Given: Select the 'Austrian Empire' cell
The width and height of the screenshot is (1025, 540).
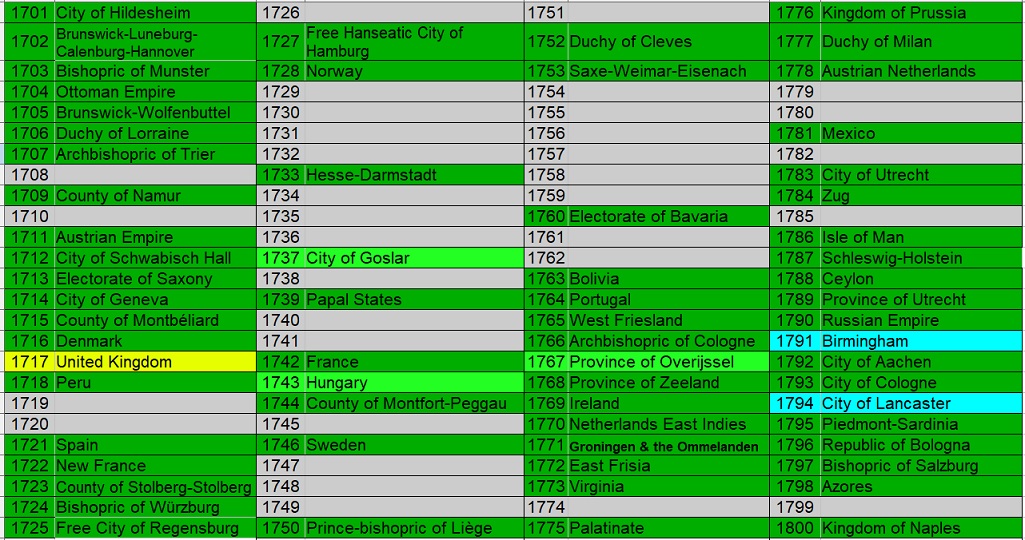Looking at the screenshot, I should (155, 237).
